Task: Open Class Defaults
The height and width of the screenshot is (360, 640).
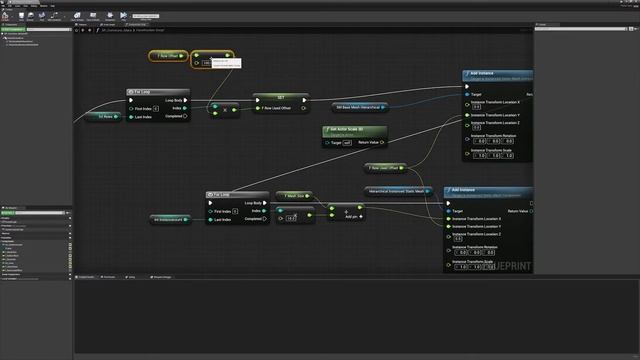Action: [x=93, y=16]
